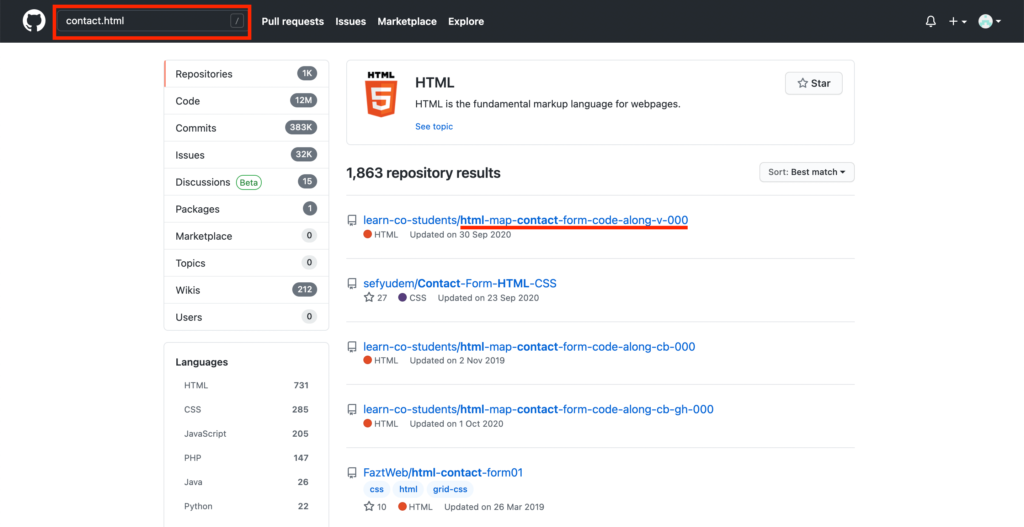Filter results by Java language
Viewport: 1024px width, 527px height.
coord(246,482)
